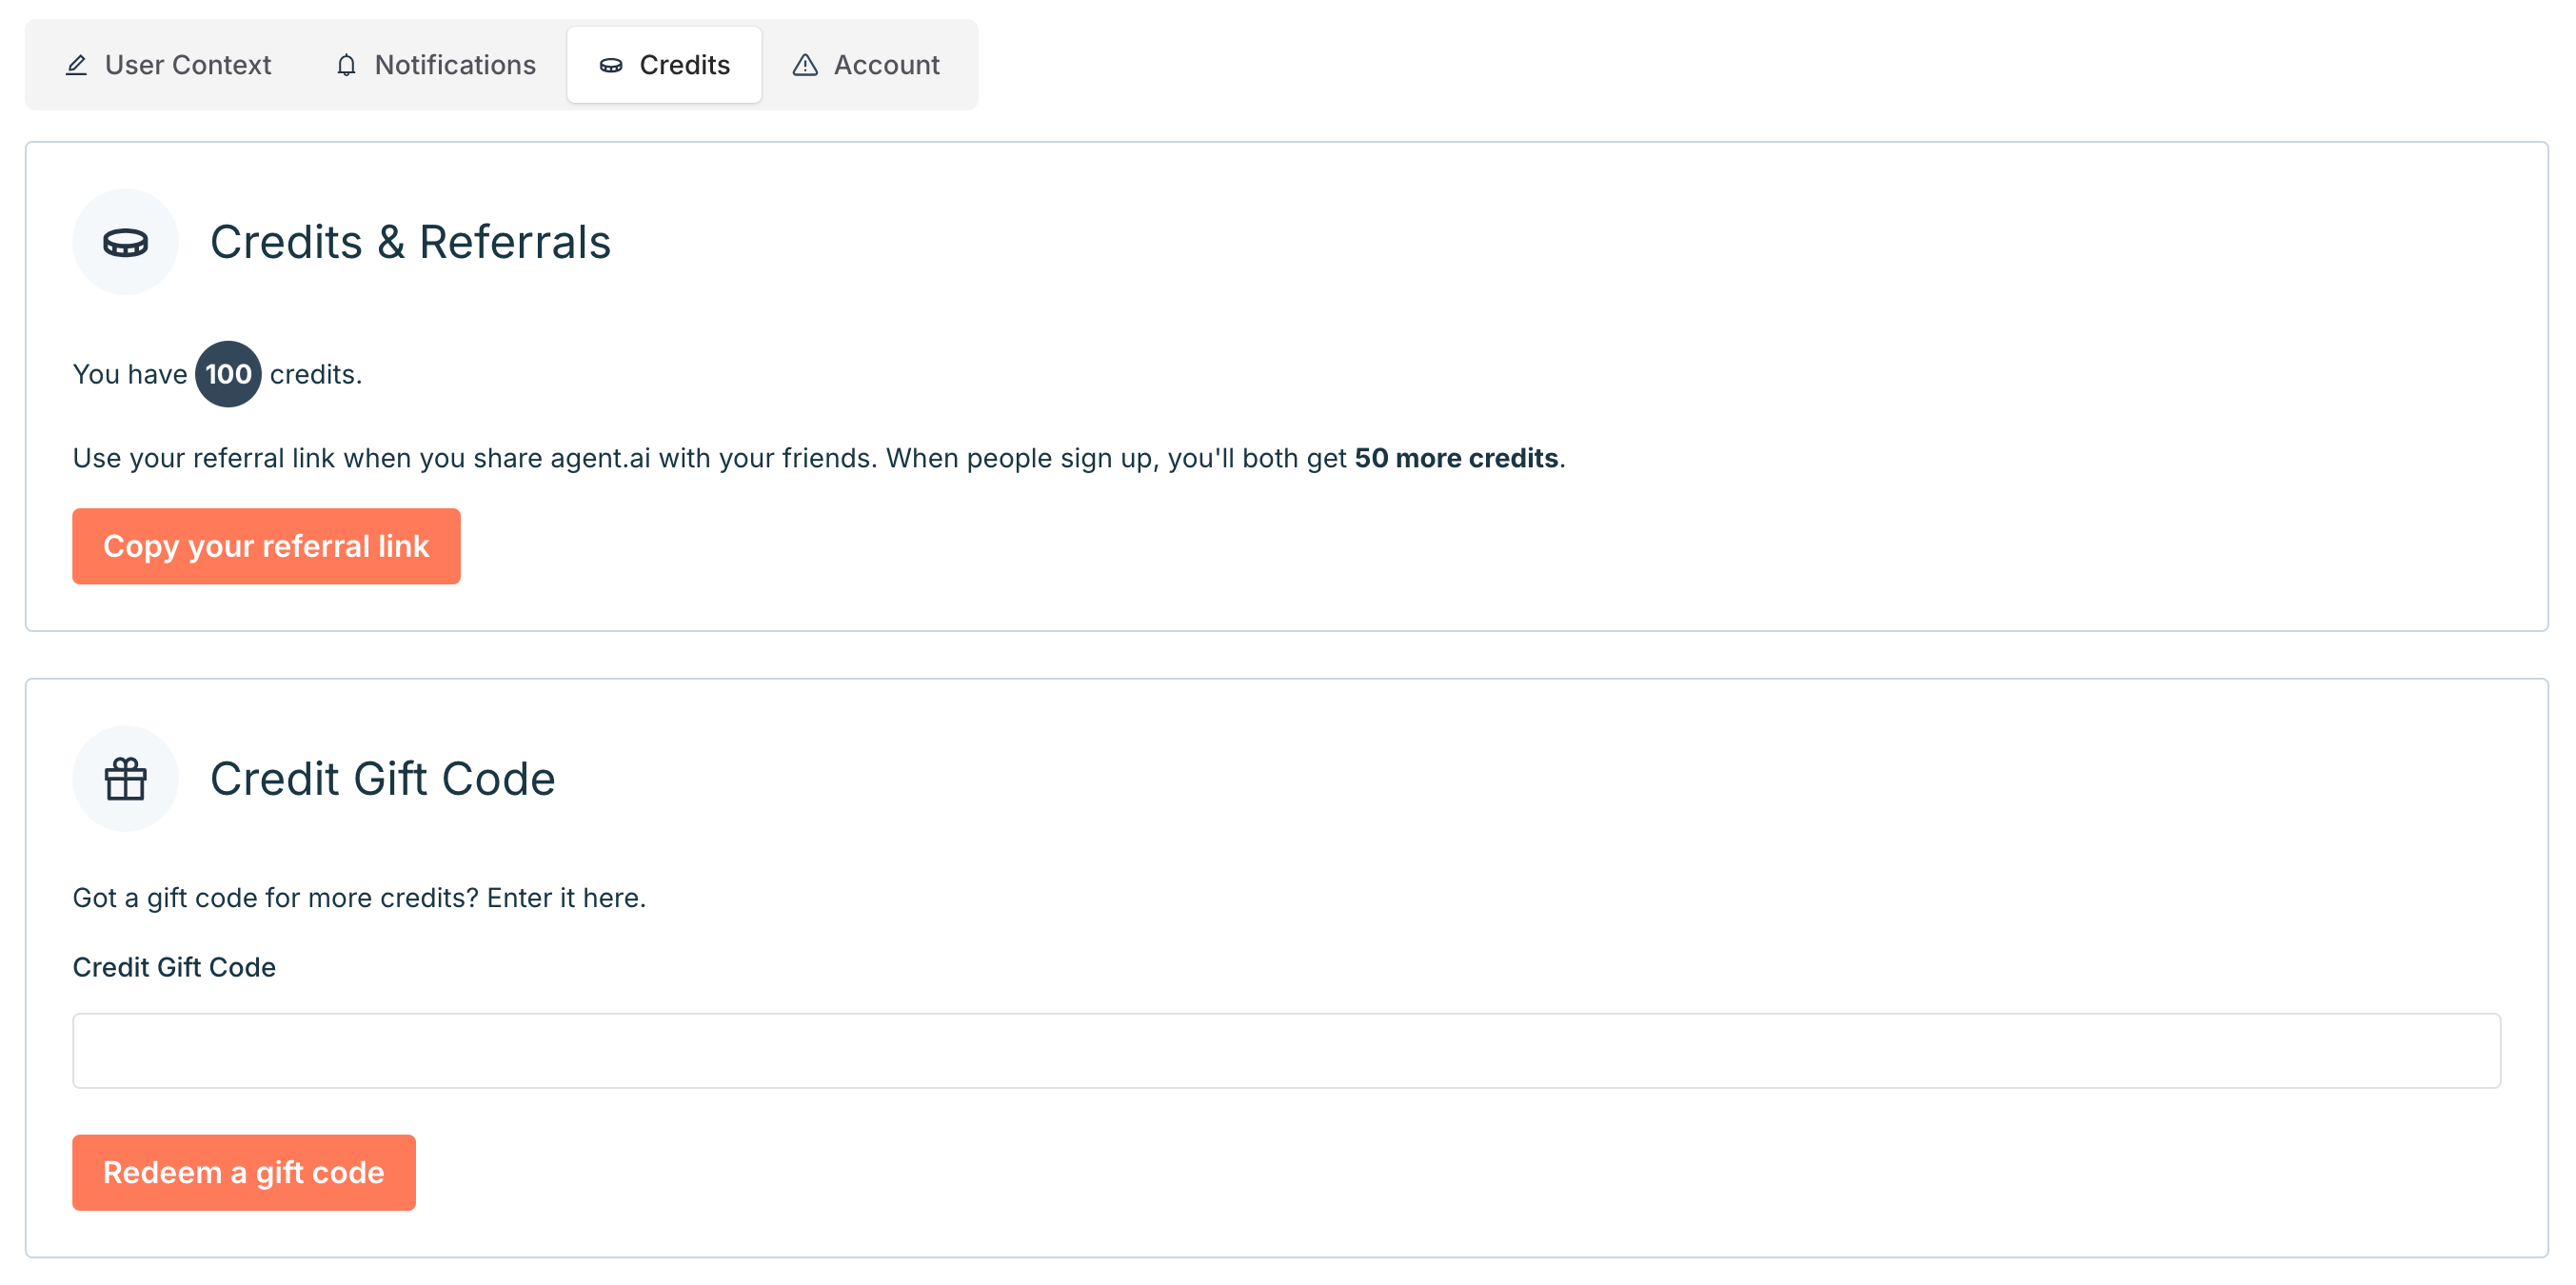The height and width of the screenshot is (1285, 2576).
Task: Click the referral link explanation sentence
Action: click(x=710, y=458)
